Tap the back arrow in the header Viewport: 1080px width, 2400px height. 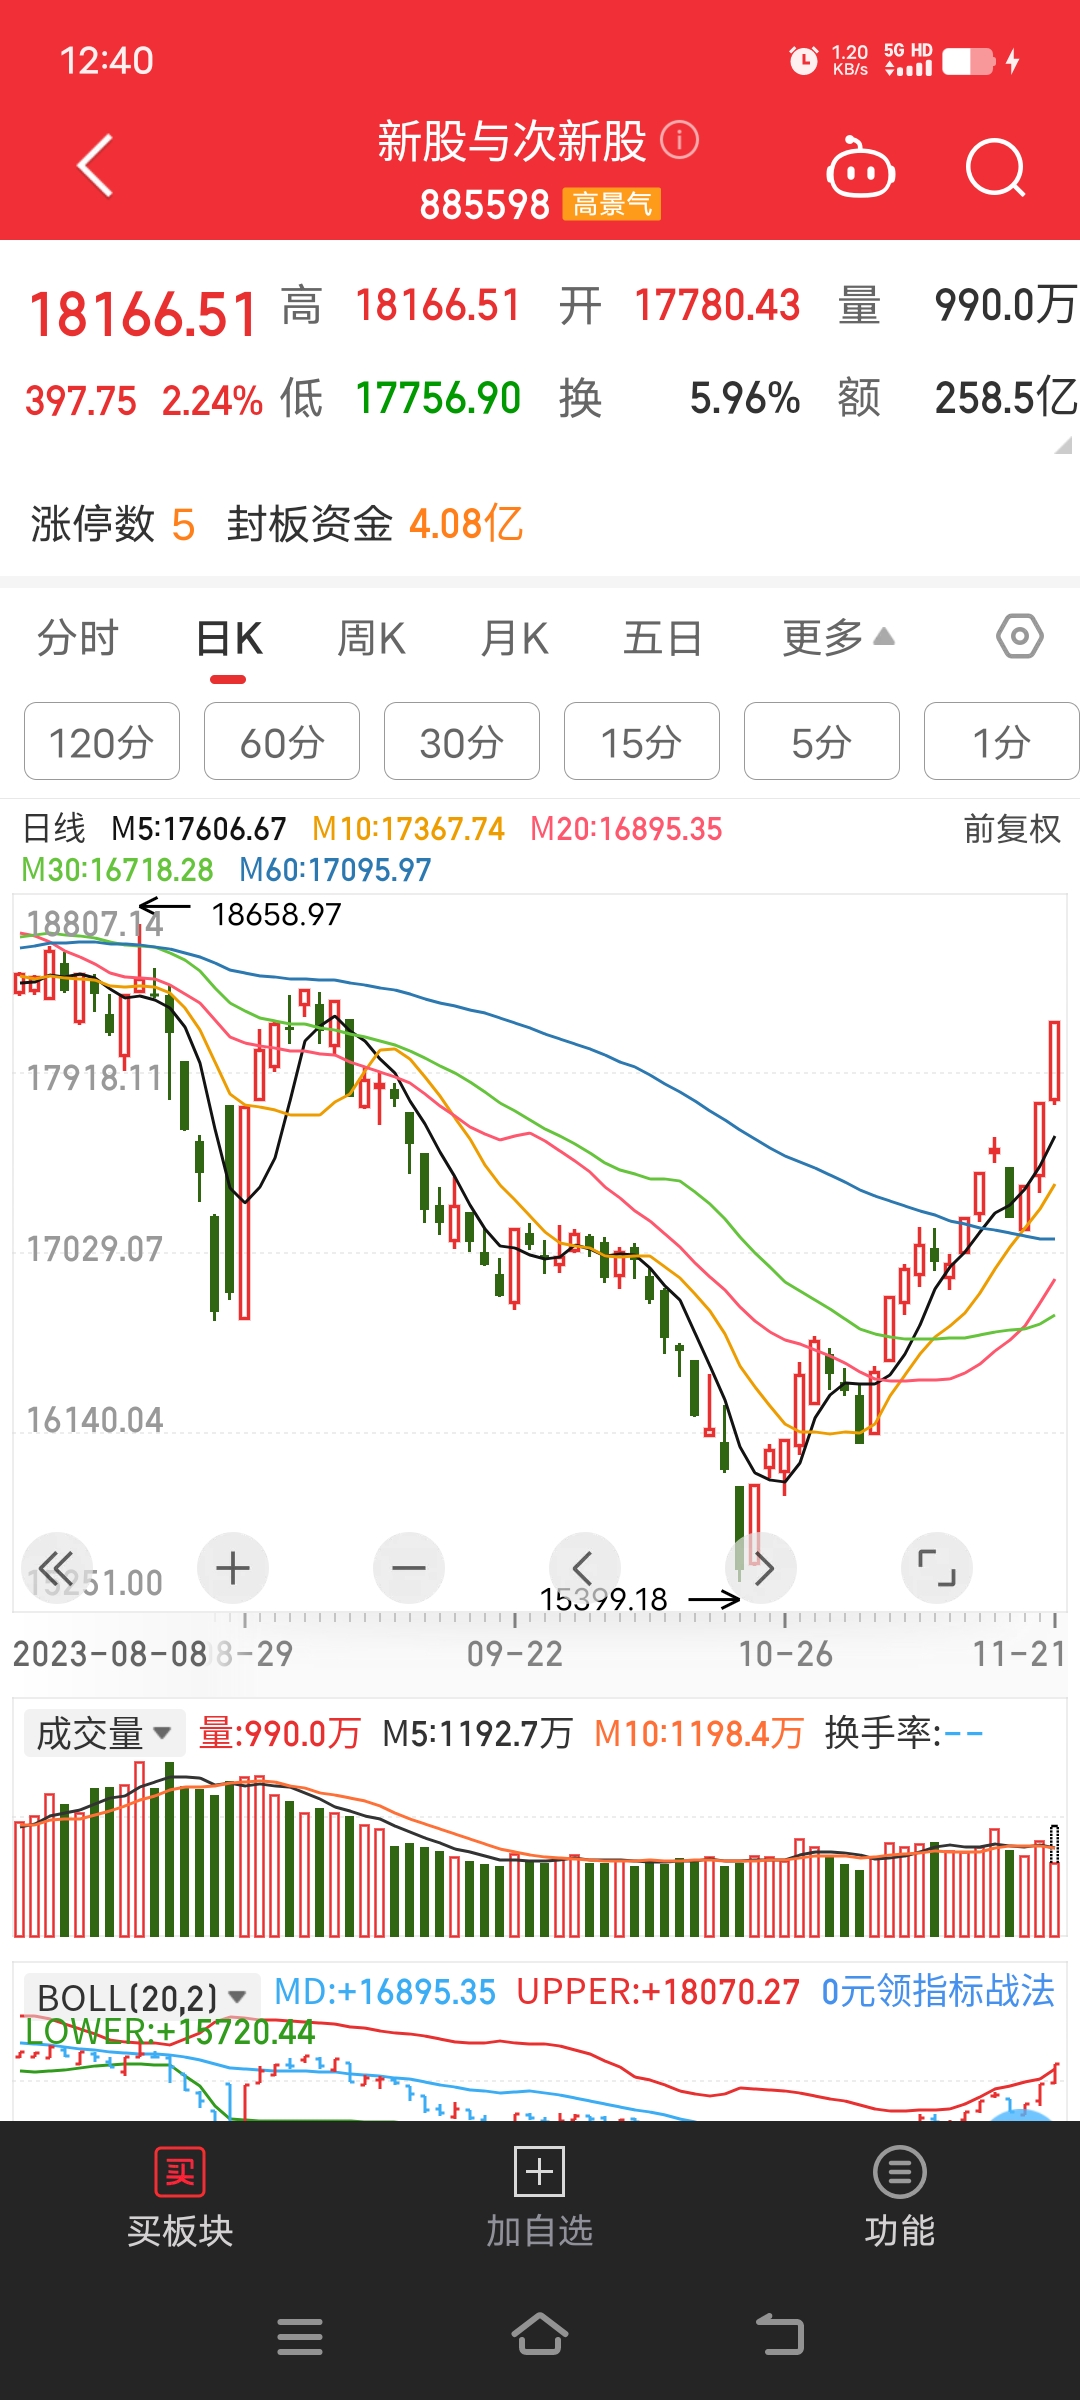coord(96,166)
